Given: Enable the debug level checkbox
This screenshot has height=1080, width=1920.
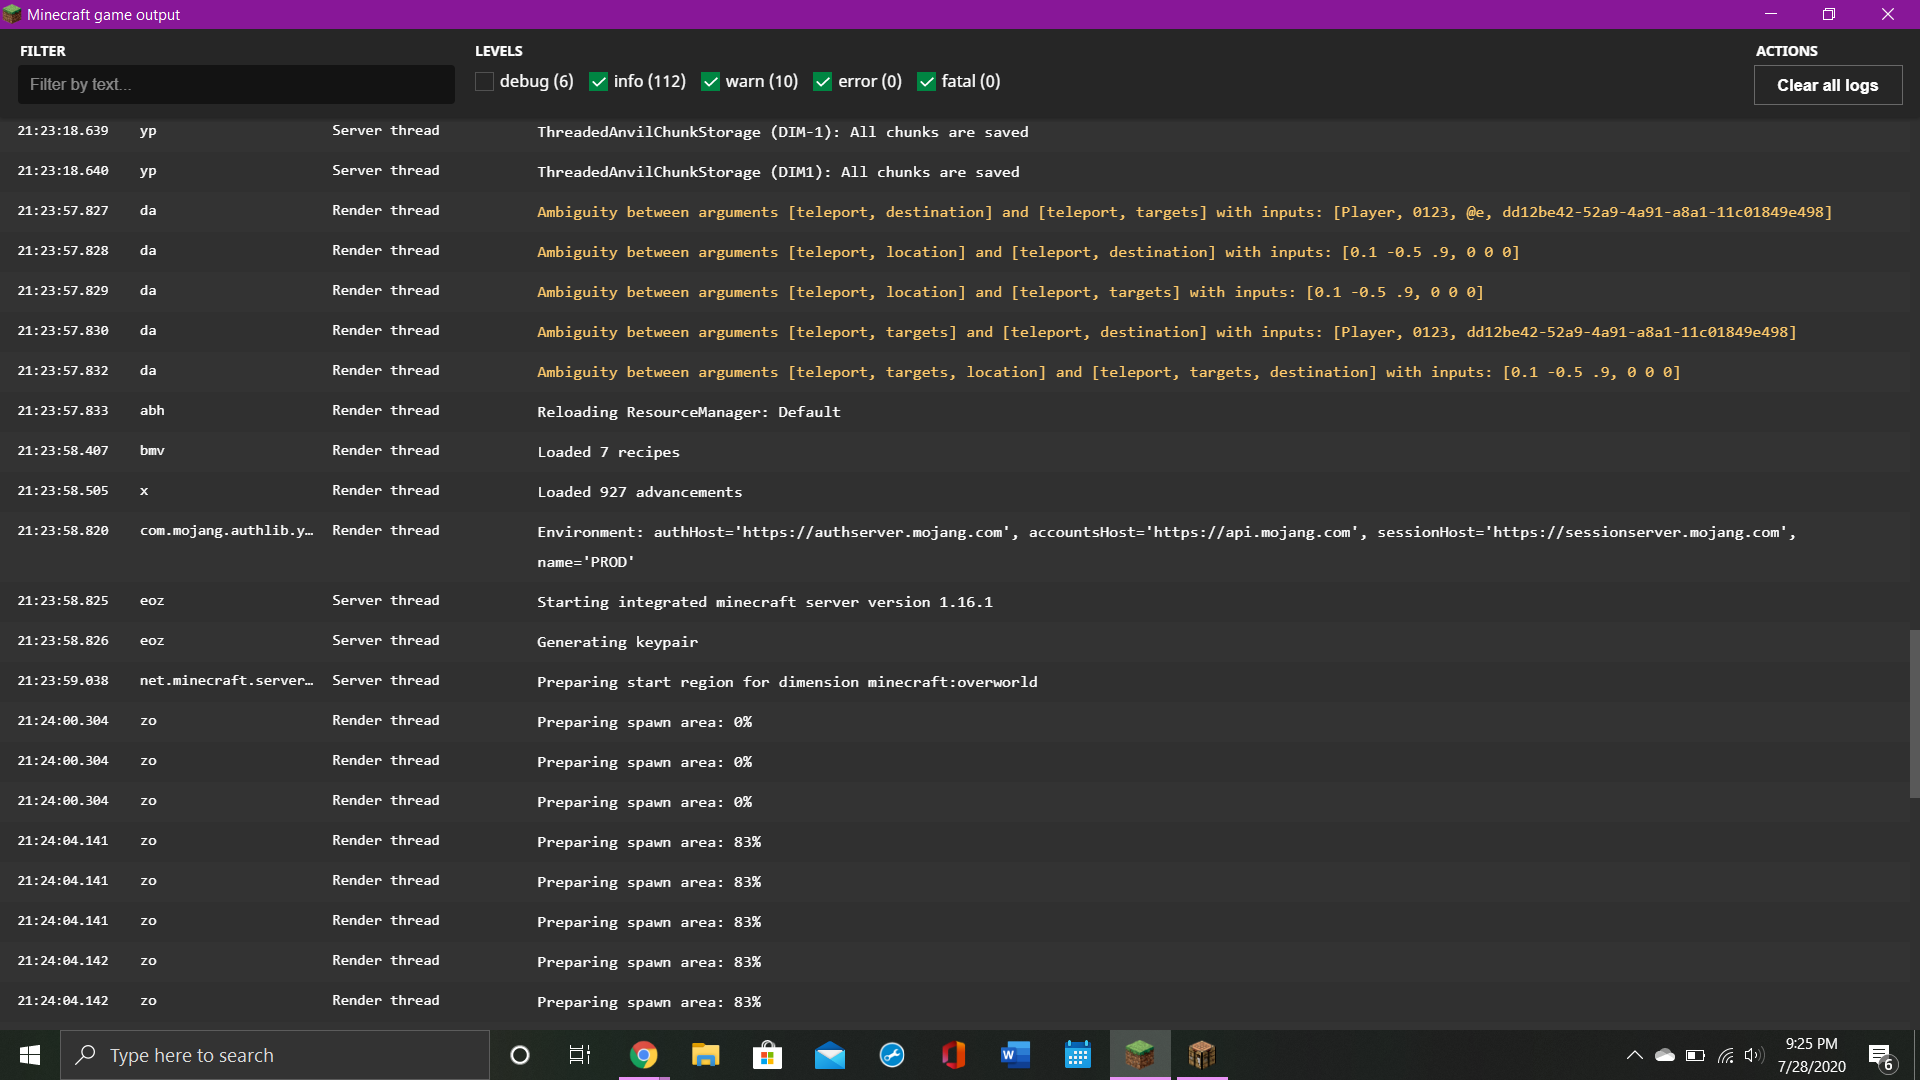Looking at the screenshot, I should 485,82.
